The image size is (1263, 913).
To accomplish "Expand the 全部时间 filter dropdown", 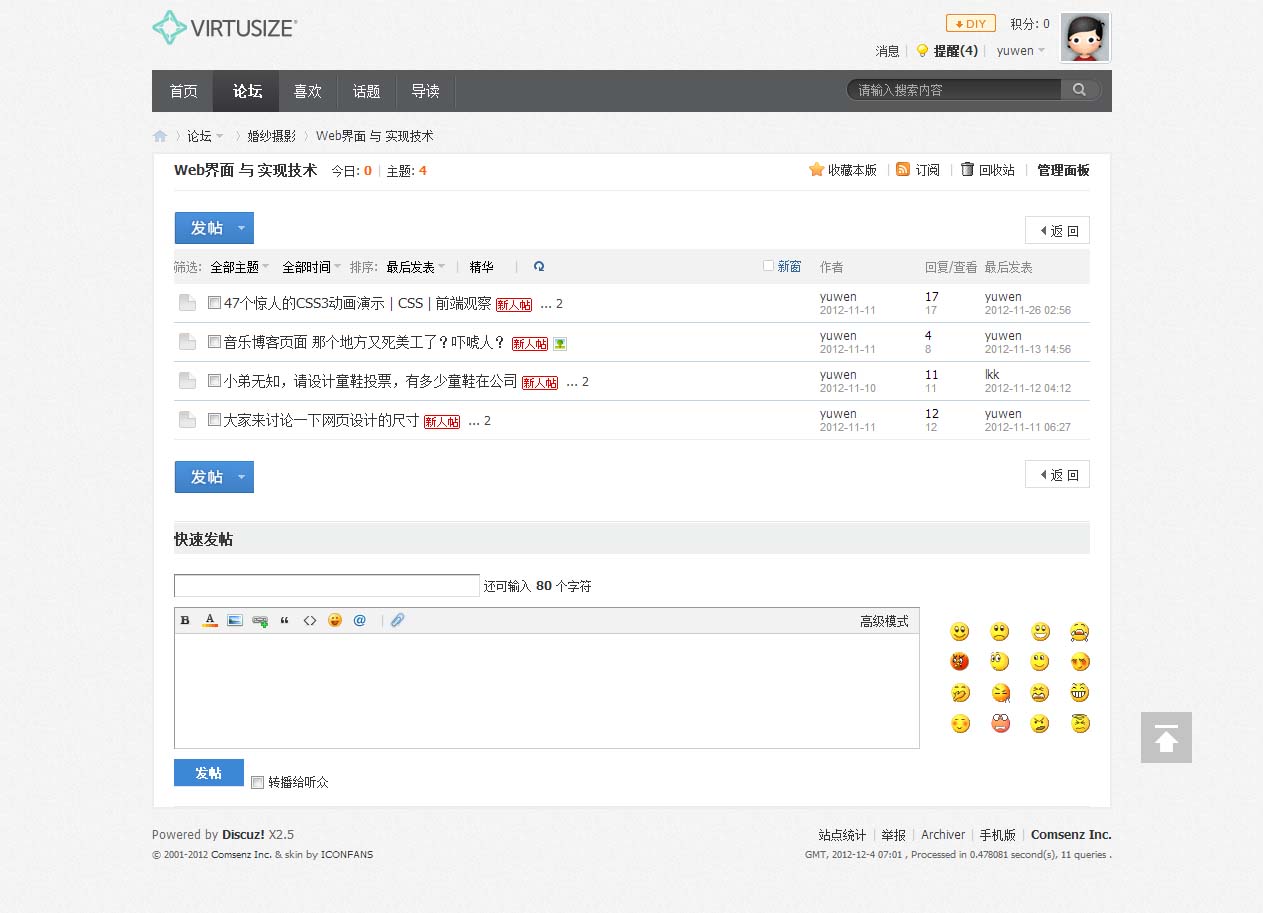I will point(311,267).
